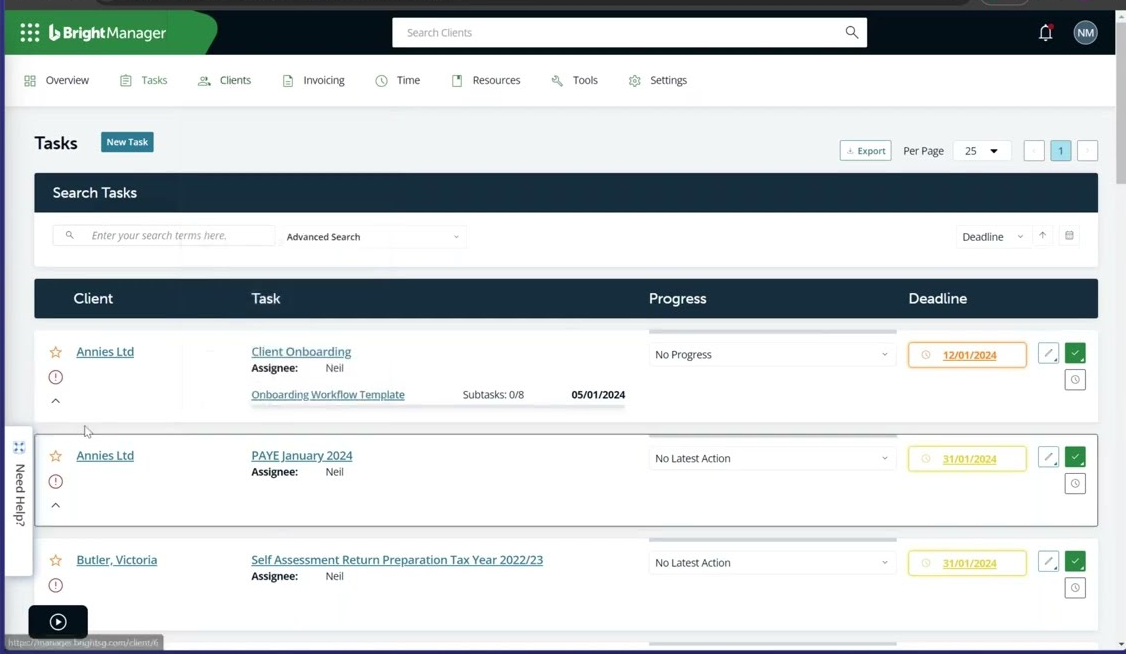The height and width of the screenshot is (654, 1126).
Task: Go to the Invoicing tab
Action: coord(313,80)
